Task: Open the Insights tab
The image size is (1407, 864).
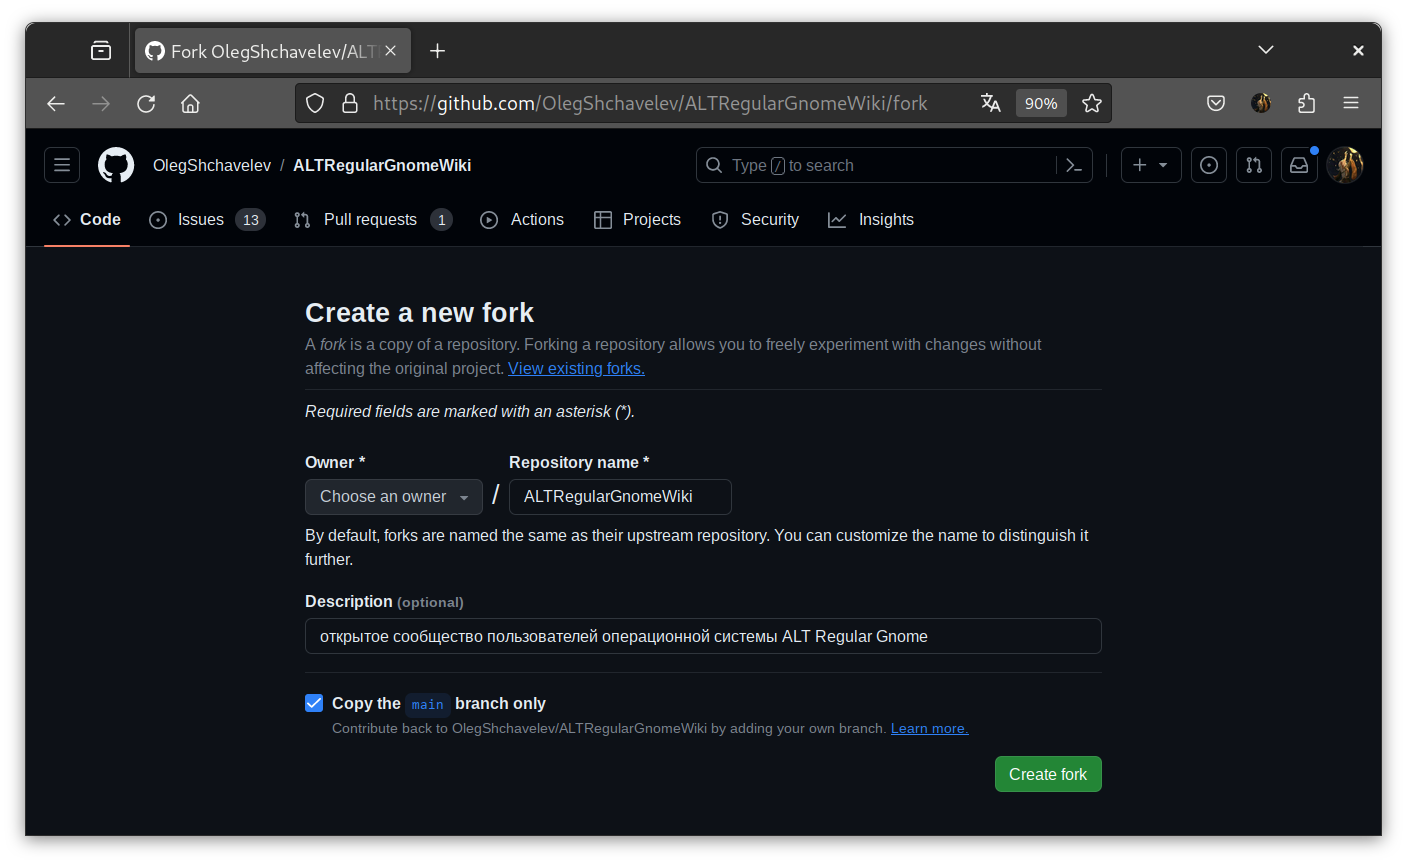Action: [x=871, y=220]
